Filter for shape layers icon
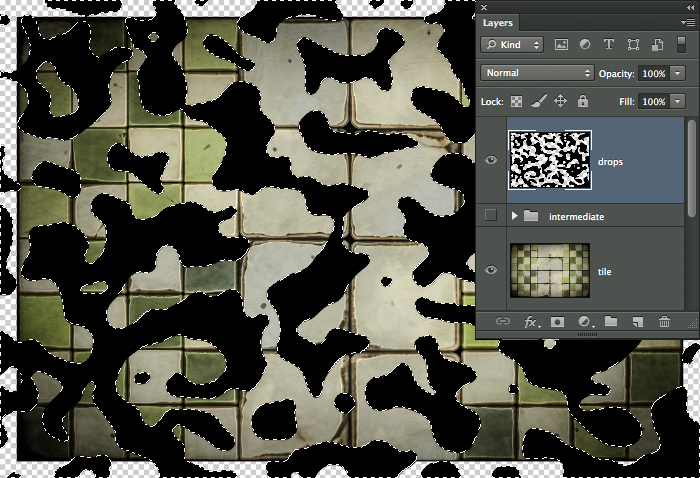 (633, 45)
